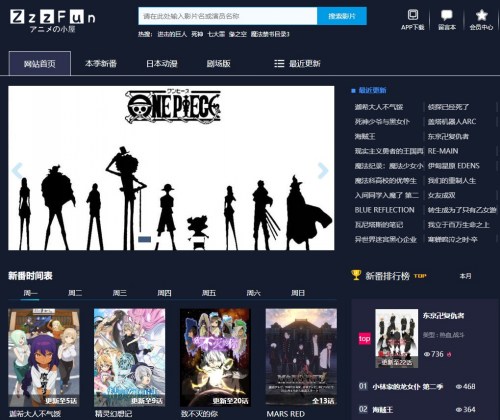
Task: Click hot search 进击的巨人
Action: 172,34
